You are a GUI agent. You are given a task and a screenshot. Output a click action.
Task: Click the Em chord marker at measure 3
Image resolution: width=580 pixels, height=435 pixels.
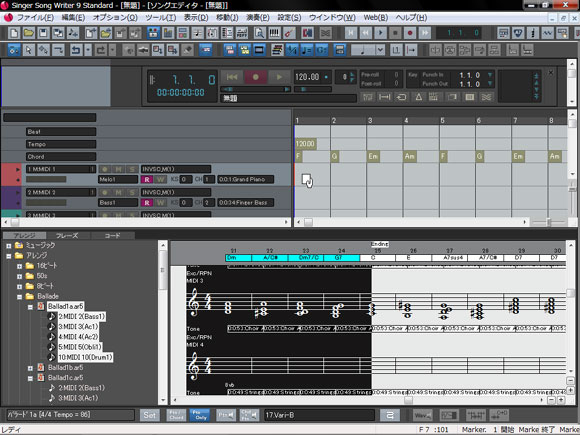point(373,156)
